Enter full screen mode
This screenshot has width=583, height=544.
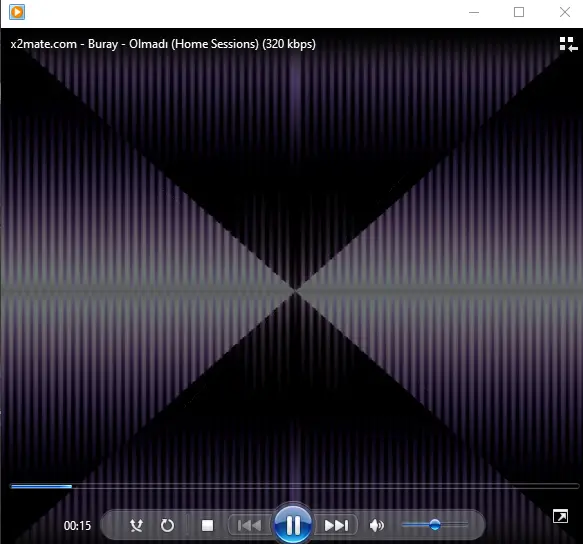click(x=560, y=516)
